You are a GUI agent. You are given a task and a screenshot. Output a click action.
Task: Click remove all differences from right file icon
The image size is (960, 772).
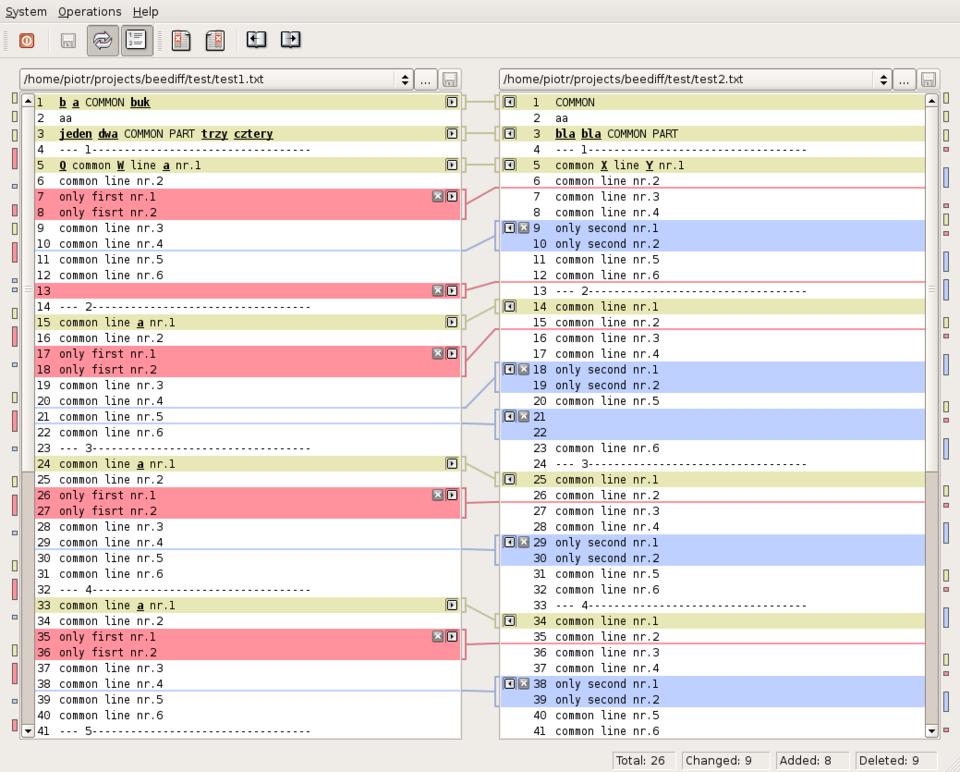pyautogui.click(x=215, y=40)
